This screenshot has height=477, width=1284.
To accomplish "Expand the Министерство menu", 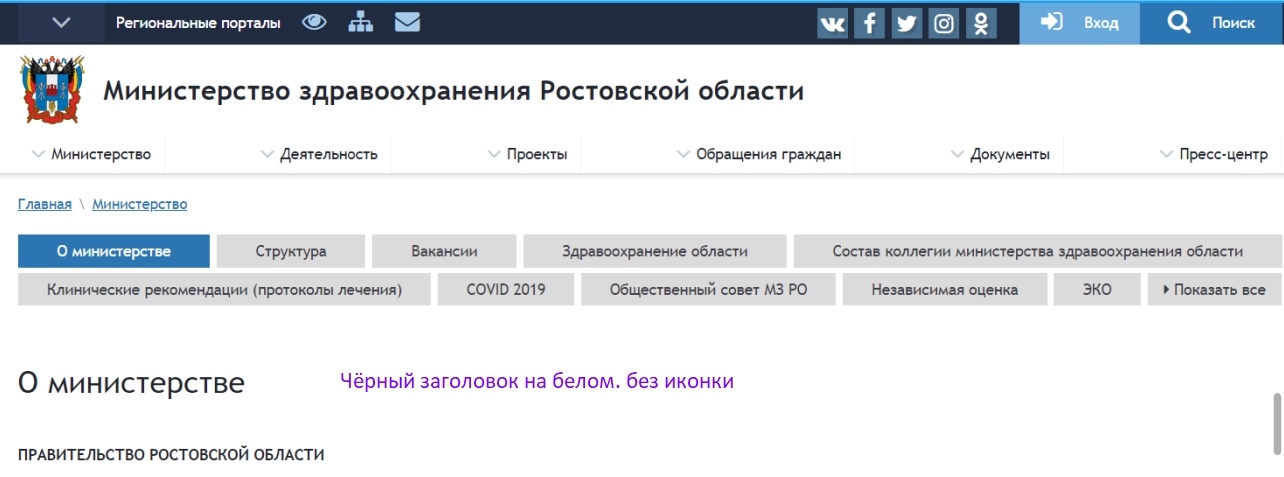I will 91,154.
